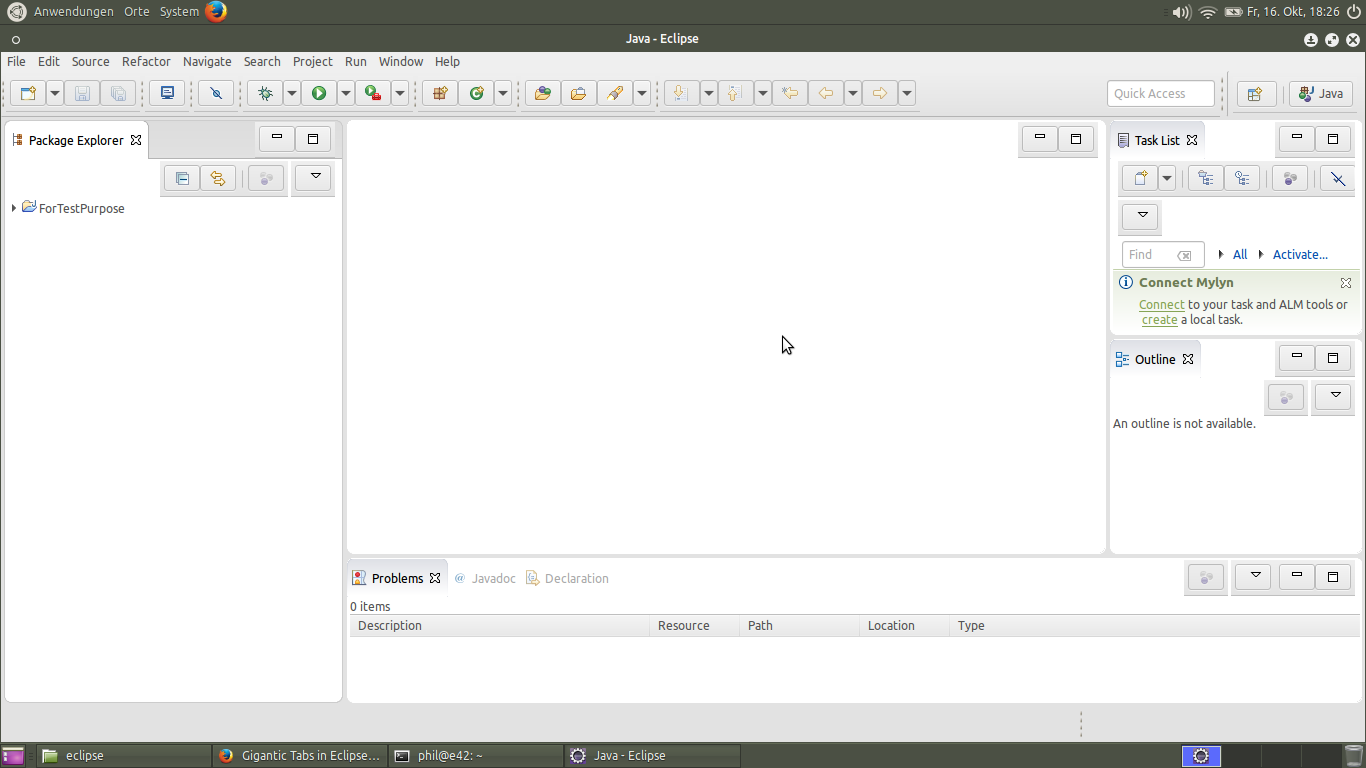Switch Task List to Categorized presentation
The height and width of the screenshot is (768, 1366).
[1206, 178]
